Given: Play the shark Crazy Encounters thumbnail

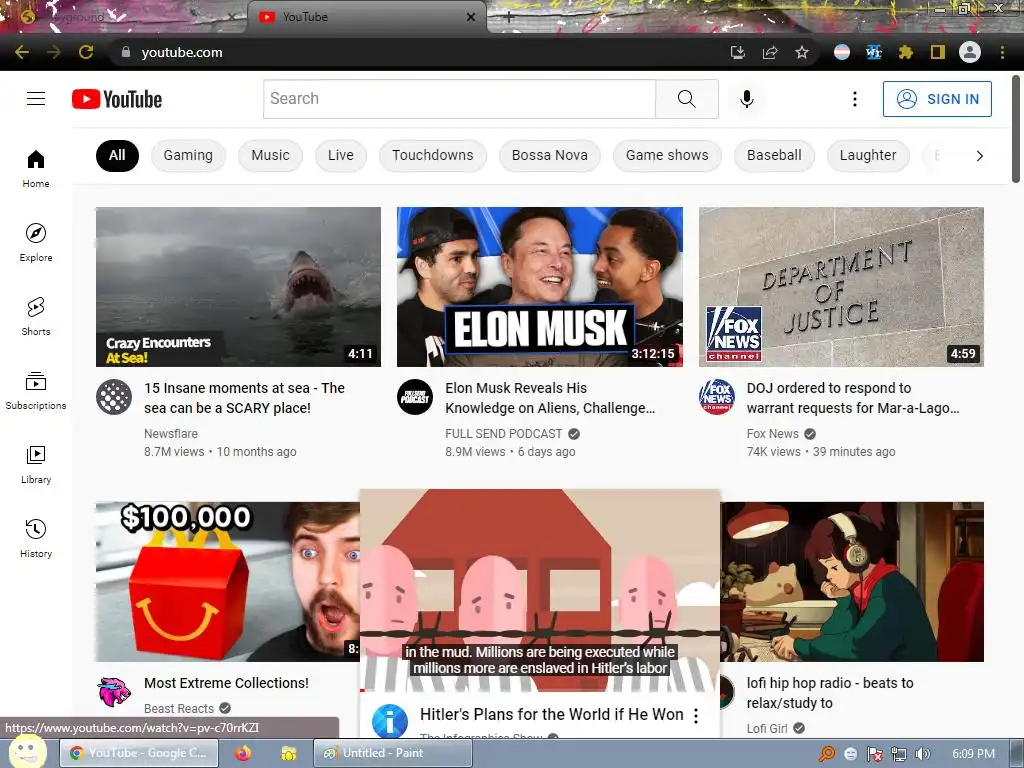Looking at the screenshot, I should [x=238, y=287].
